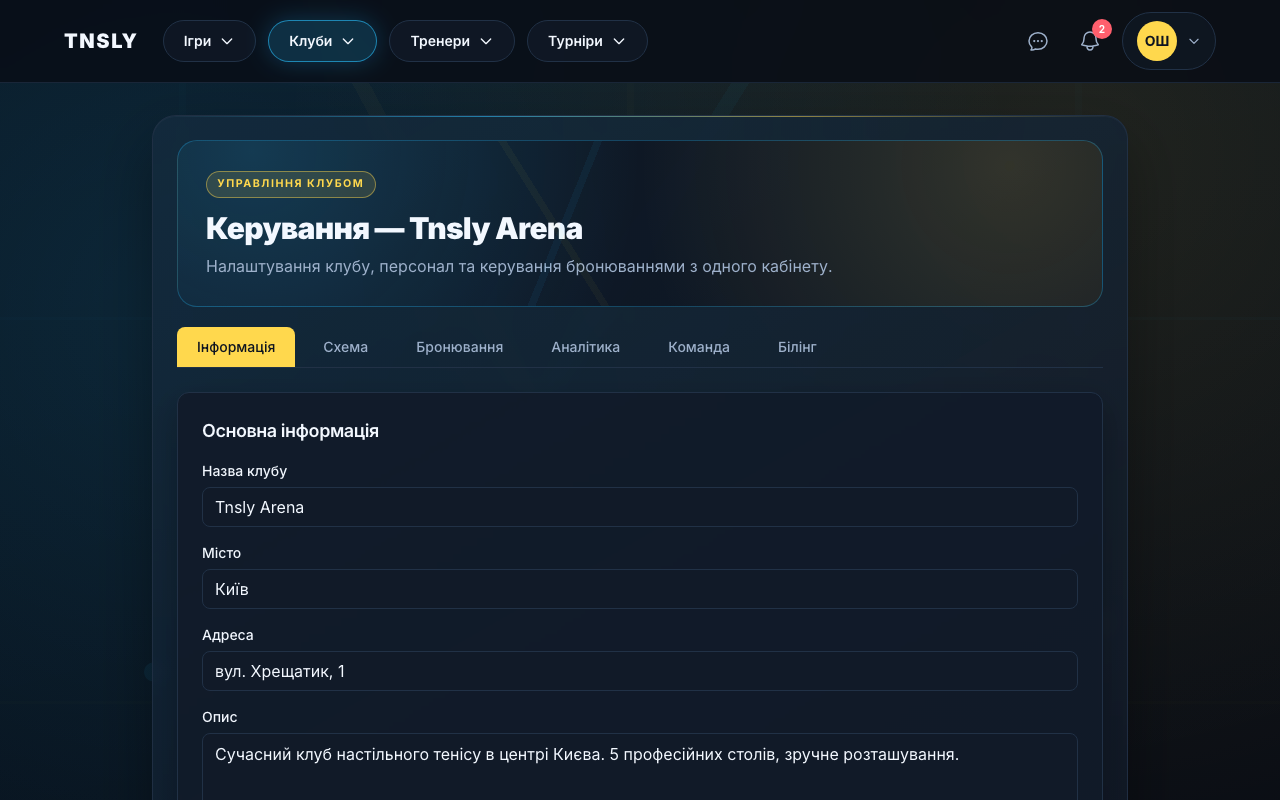
Task: Click the TNSLY logo
Action: [x=100, y=41]
